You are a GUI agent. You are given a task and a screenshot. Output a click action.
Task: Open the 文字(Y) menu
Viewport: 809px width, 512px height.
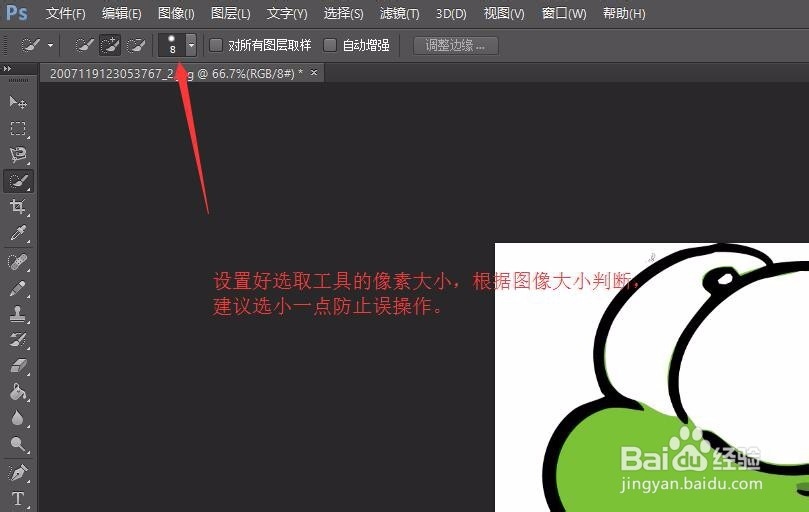287,13
